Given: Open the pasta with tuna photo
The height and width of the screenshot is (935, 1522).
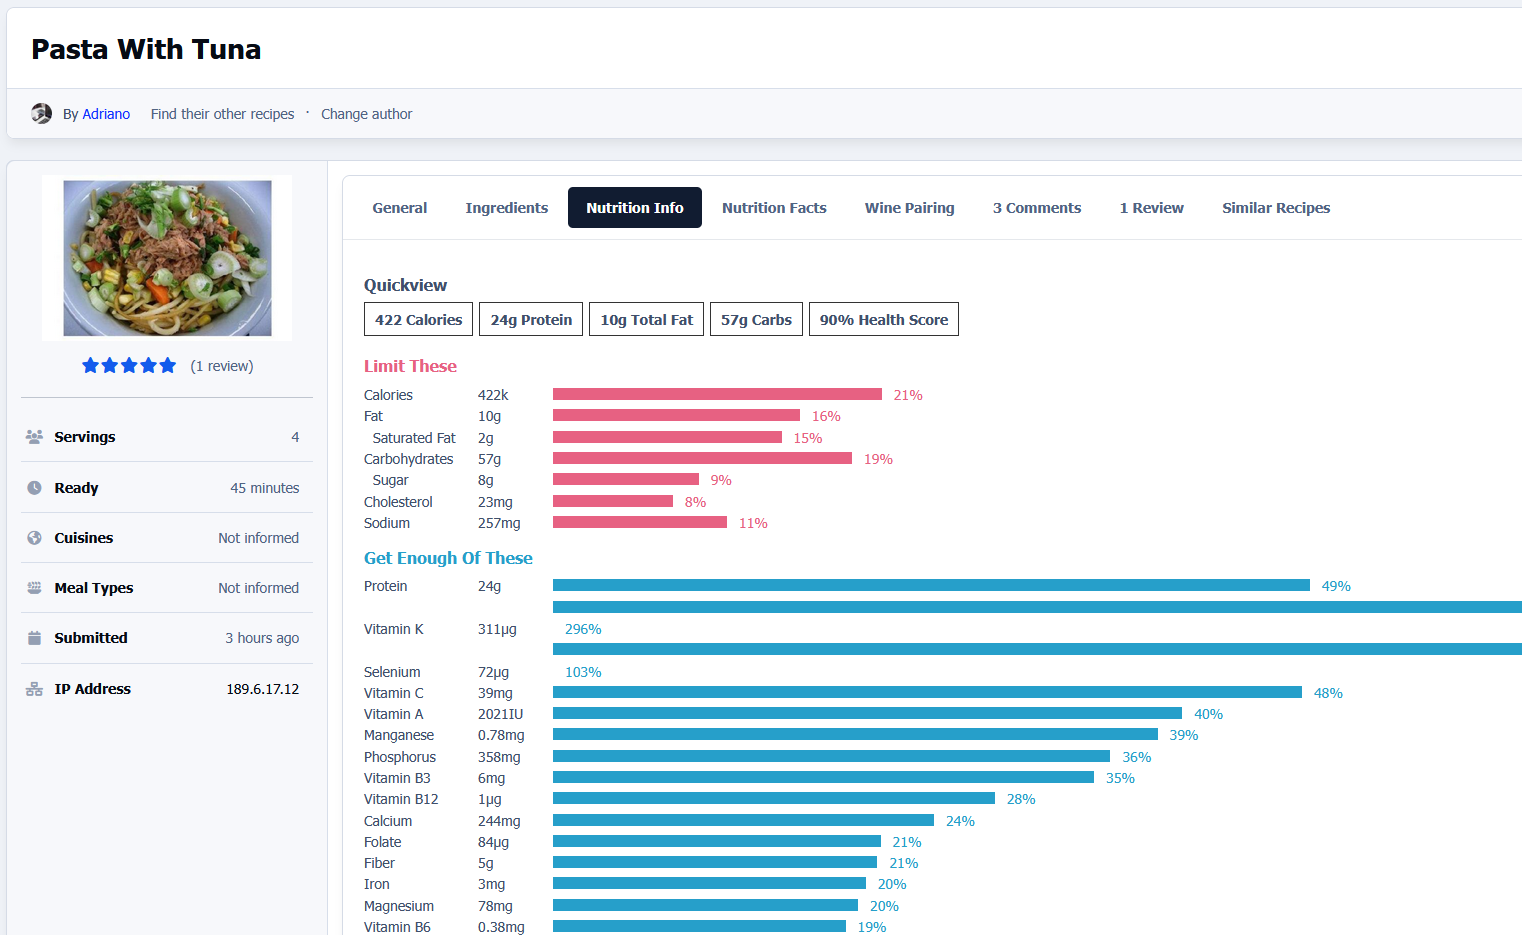Looking at the screenshot, I should coord(167,258).
